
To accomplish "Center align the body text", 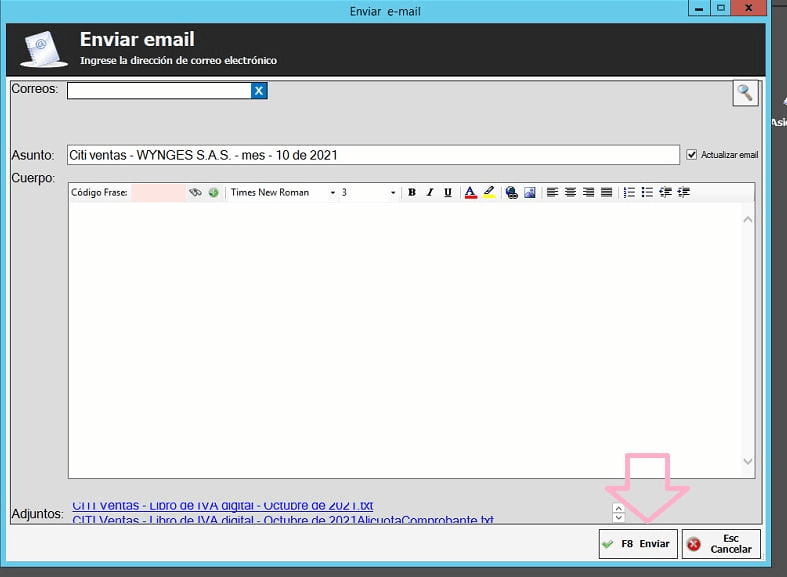I will (x=570, y=193).
